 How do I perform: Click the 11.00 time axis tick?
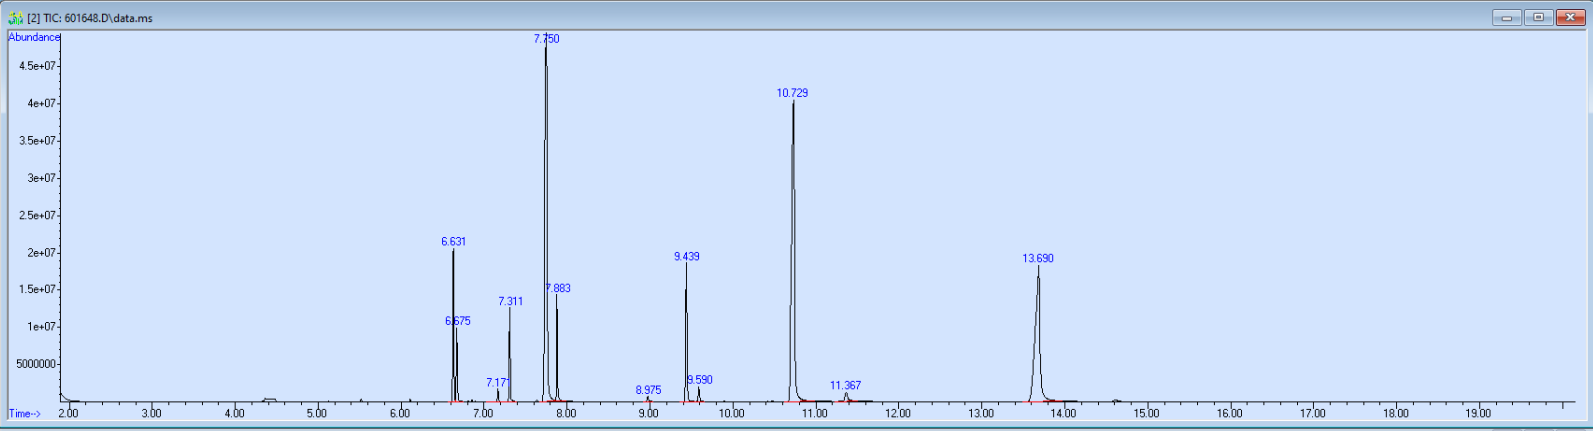tap(814, 413)
